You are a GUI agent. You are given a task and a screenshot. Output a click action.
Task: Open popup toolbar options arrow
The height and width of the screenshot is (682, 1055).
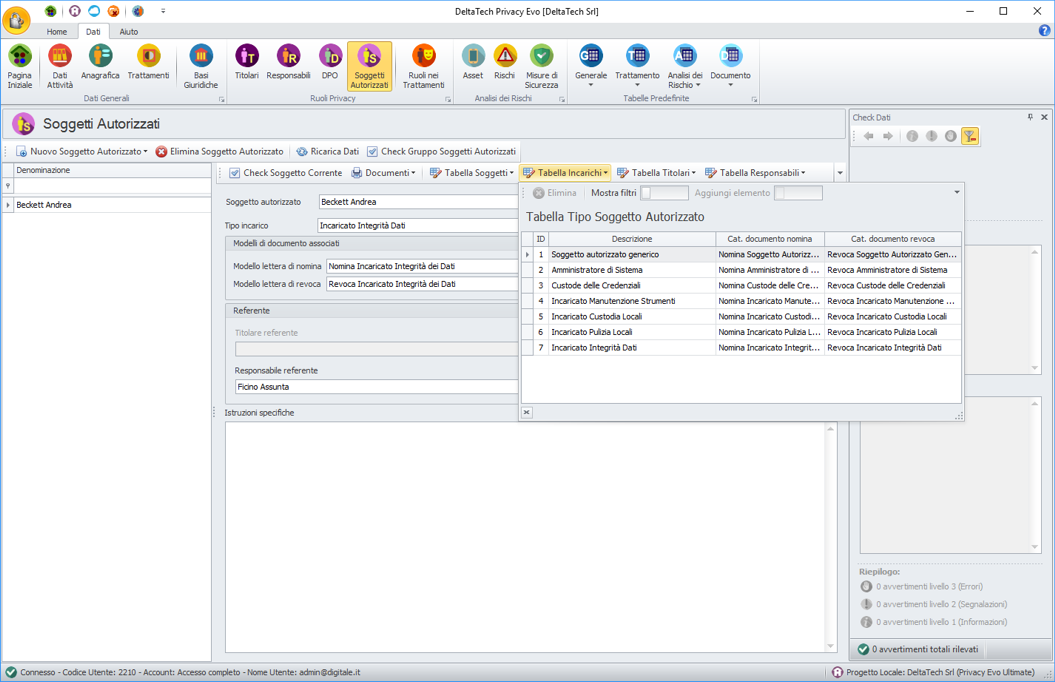pyautogui.click(x=957, y=192)
